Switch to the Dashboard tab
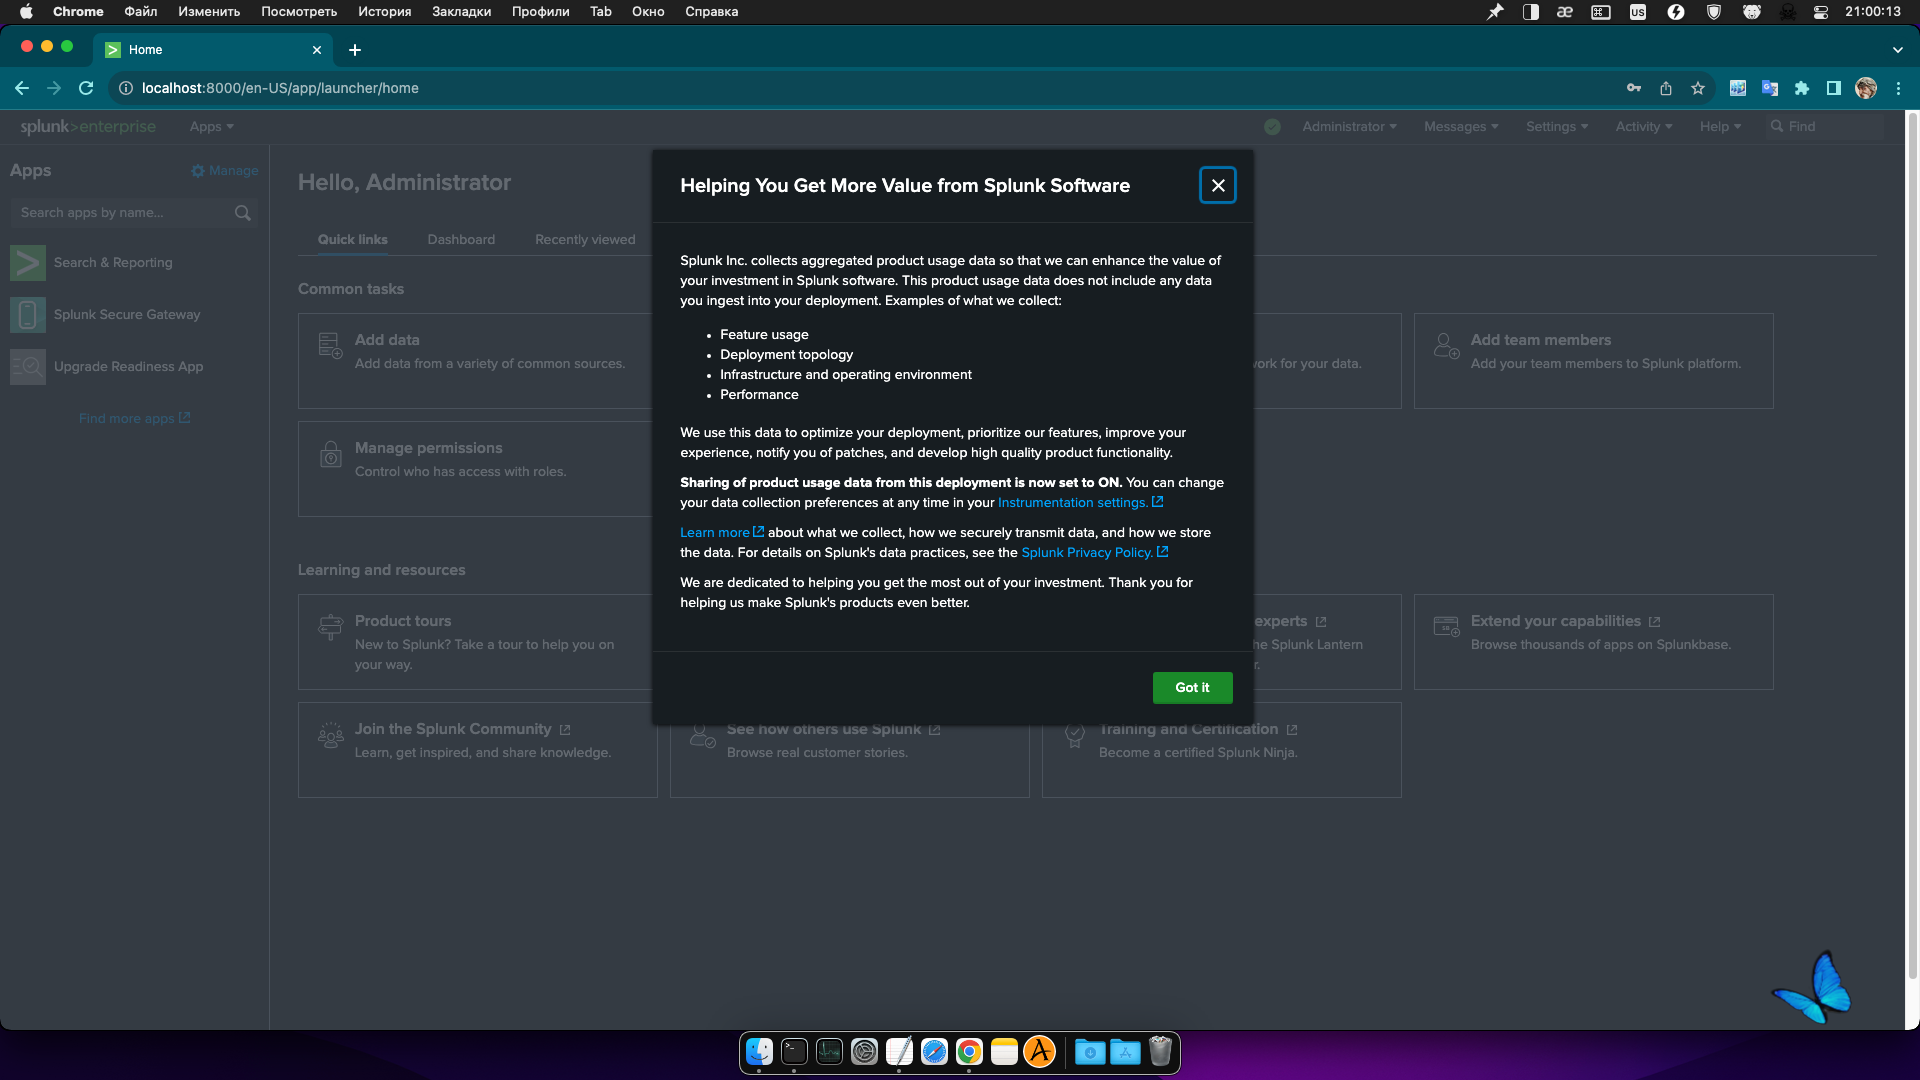The height and width of the screenshot is (1080, 1920). 461,240
